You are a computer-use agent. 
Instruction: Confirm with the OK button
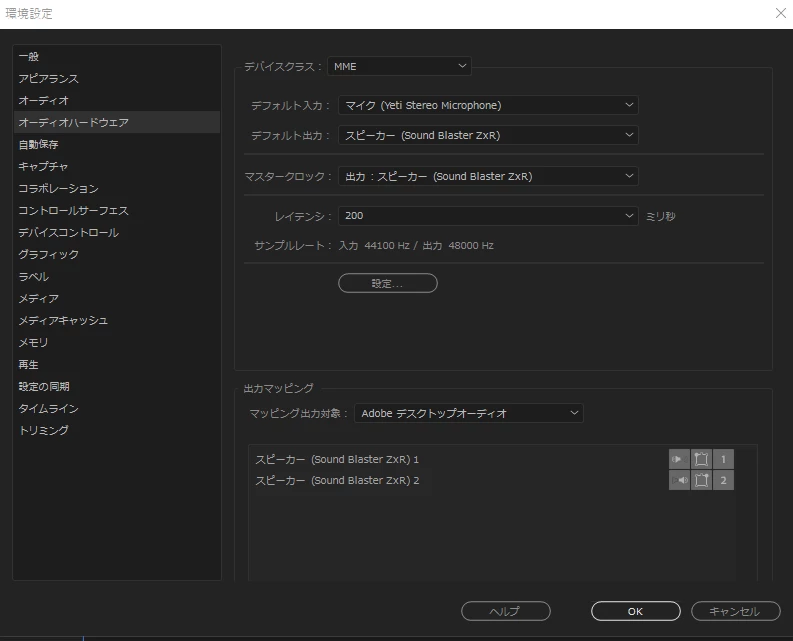(x=636, y=611)
